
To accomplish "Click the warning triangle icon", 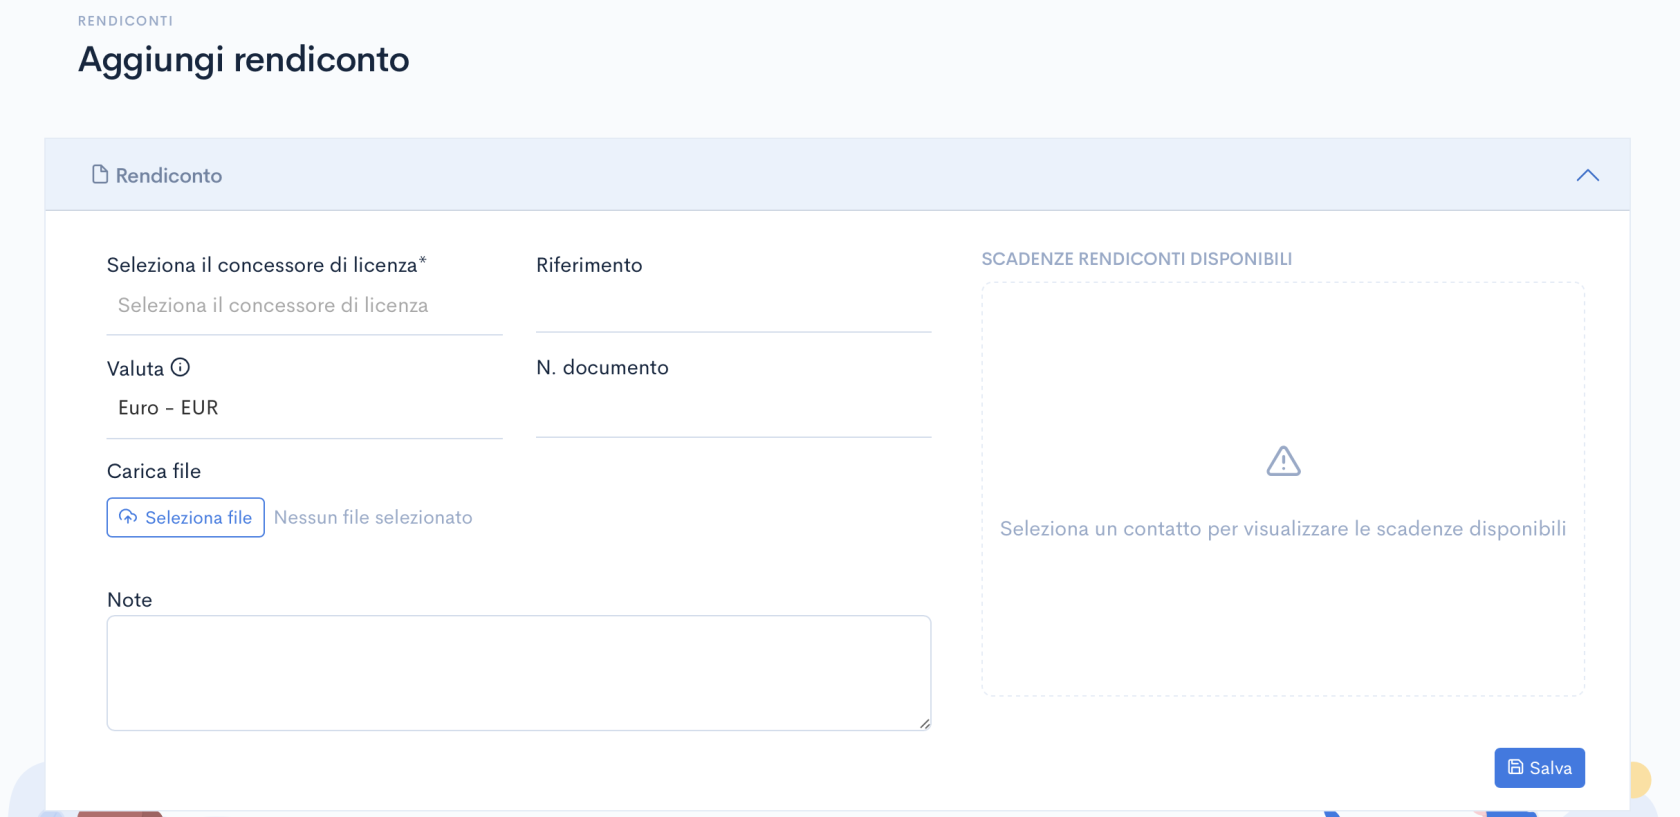I will click(x=1283, y=461).
